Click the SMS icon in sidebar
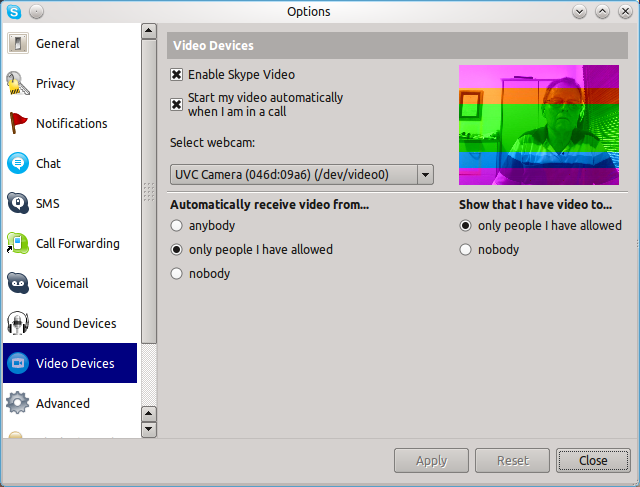Screen dimensions: 640x487 [17, 204]
